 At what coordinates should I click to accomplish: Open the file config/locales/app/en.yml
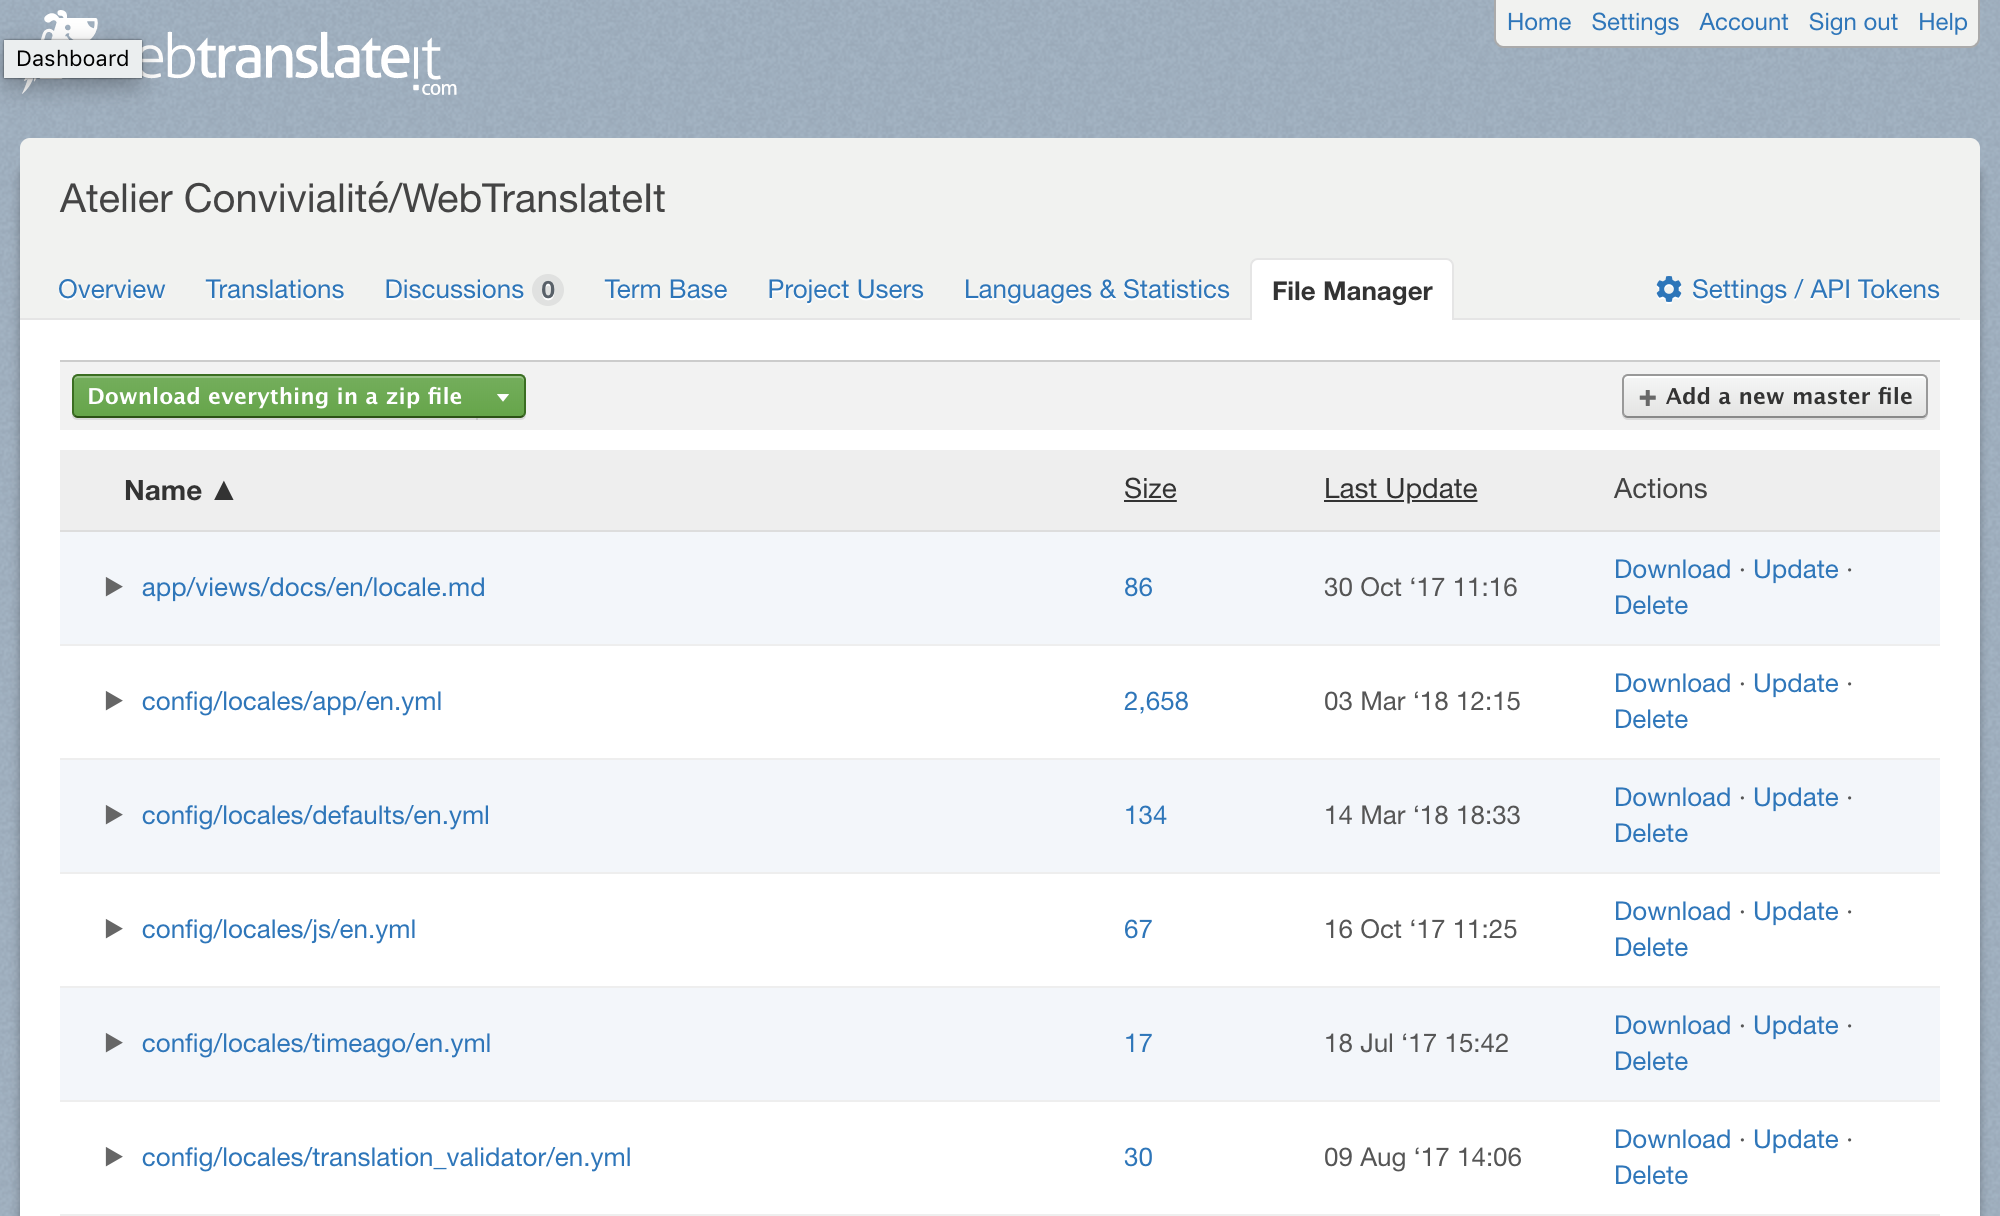pos(292,701)
